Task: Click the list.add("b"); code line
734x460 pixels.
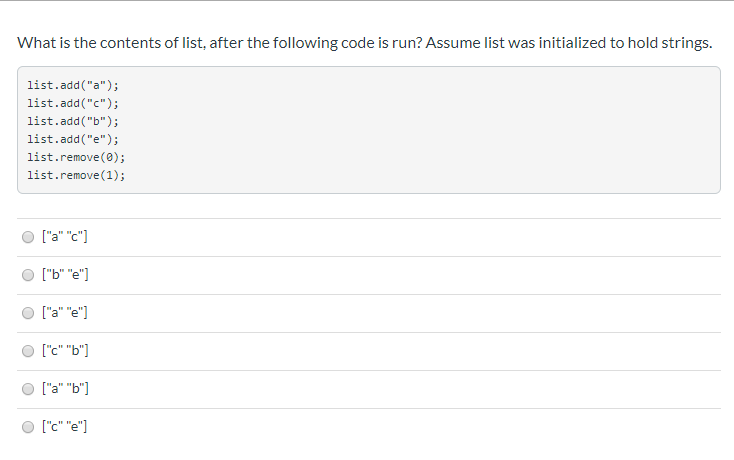Action: click(73, 121)
